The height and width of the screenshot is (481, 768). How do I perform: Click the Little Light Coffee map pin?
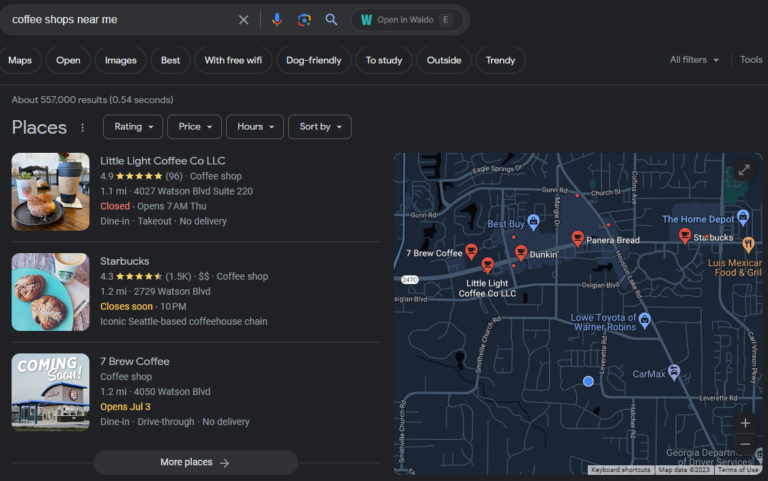[x=487, y=265]
